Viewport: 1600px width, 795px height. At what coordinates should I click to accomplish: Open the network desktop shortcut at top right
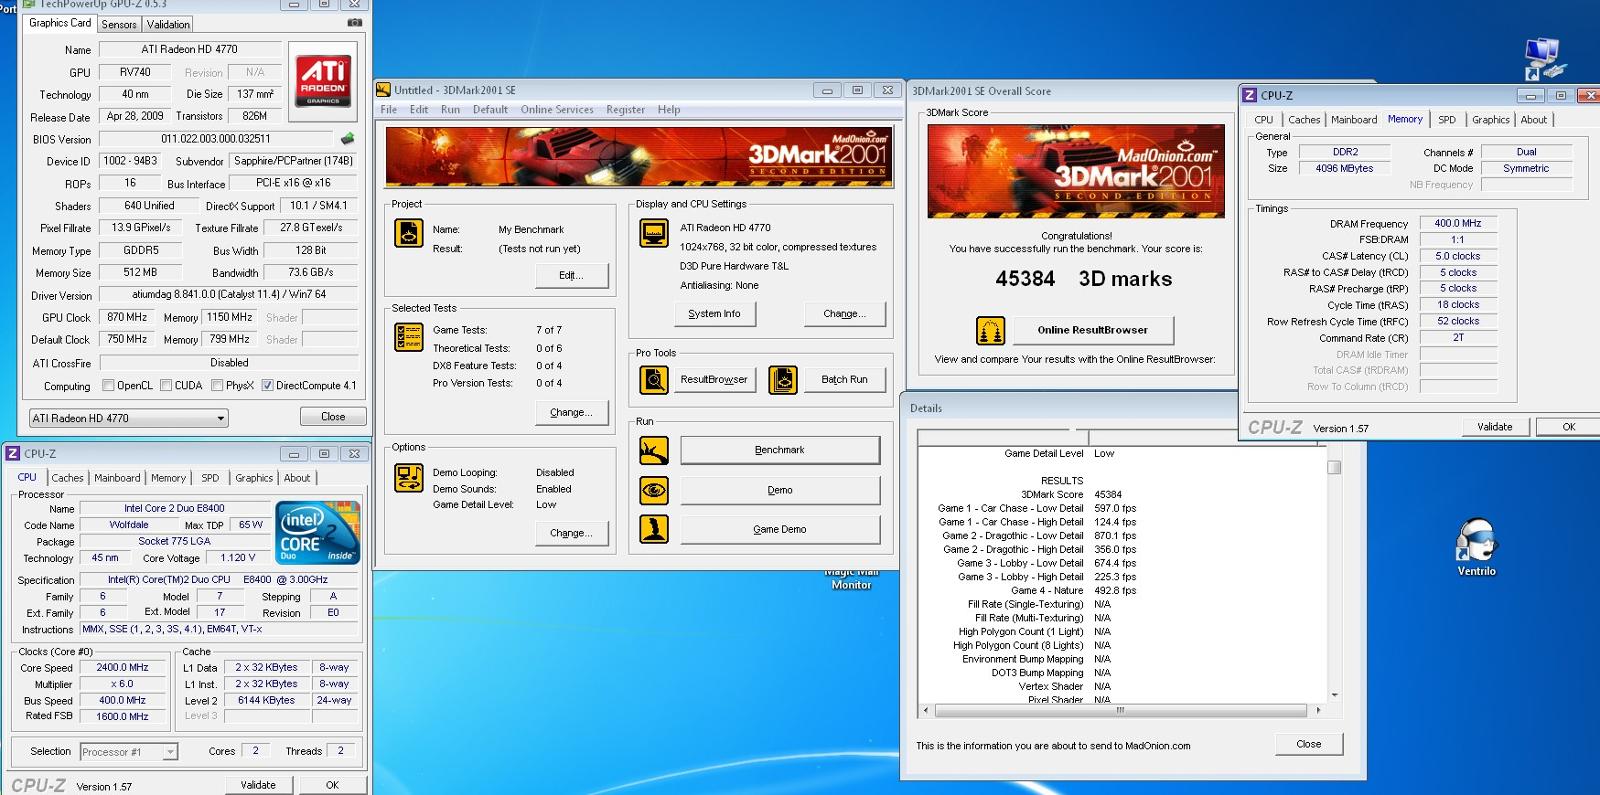pyautogui.click(x=1545, y=59)
